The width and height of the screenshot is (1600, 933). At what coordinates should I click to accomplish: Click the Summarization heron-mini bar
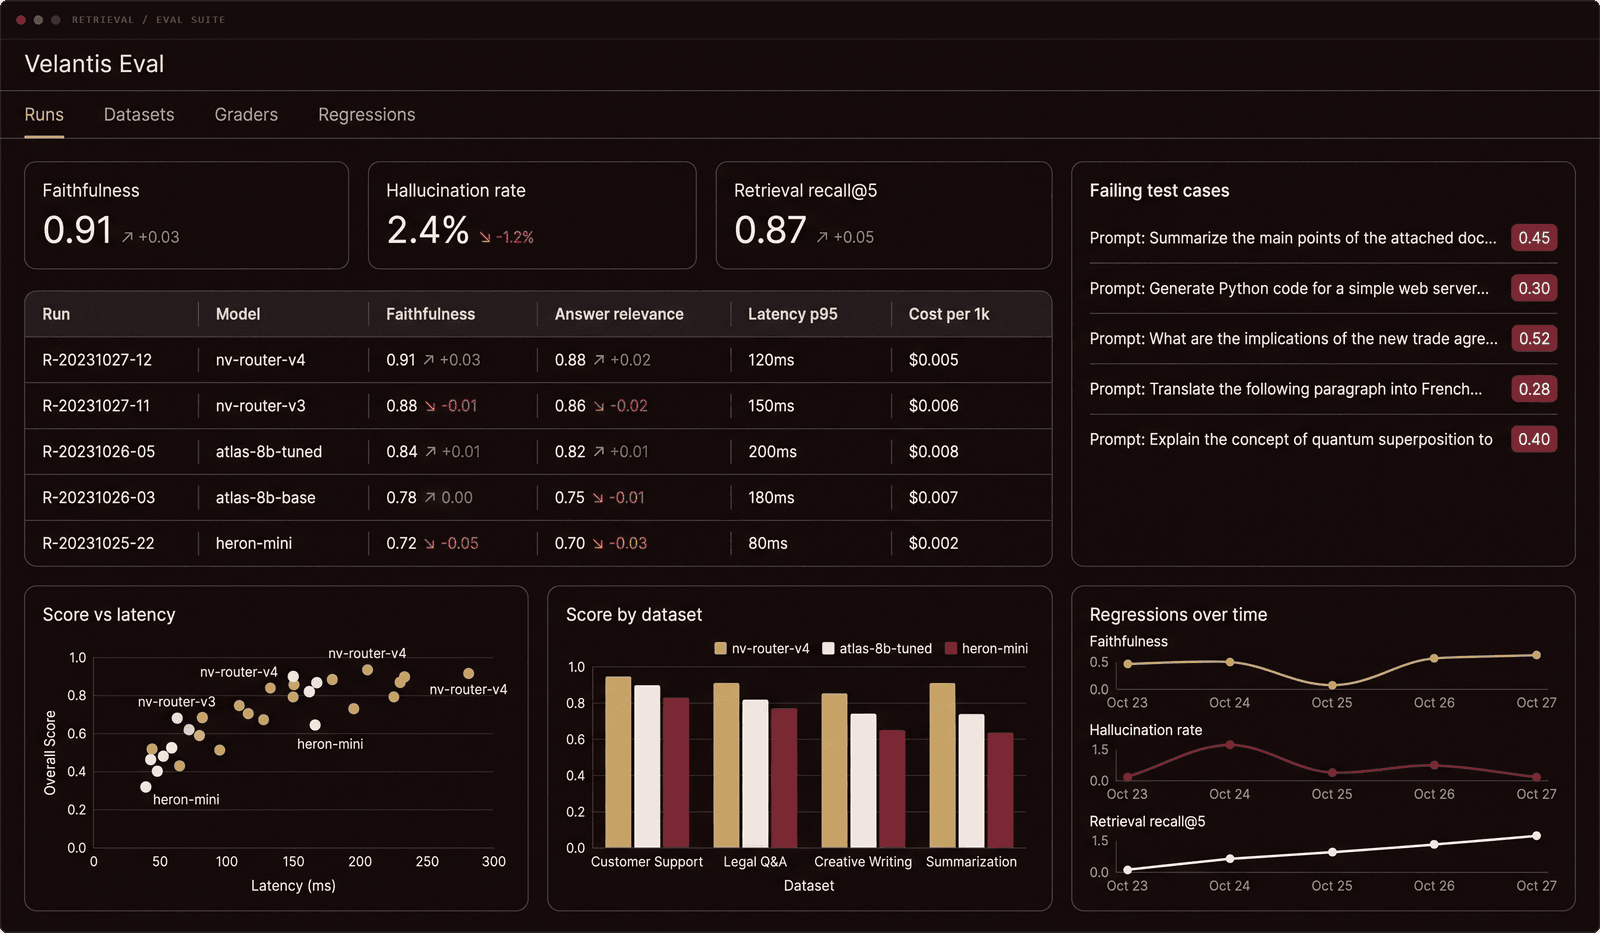tap(1000, 790)
